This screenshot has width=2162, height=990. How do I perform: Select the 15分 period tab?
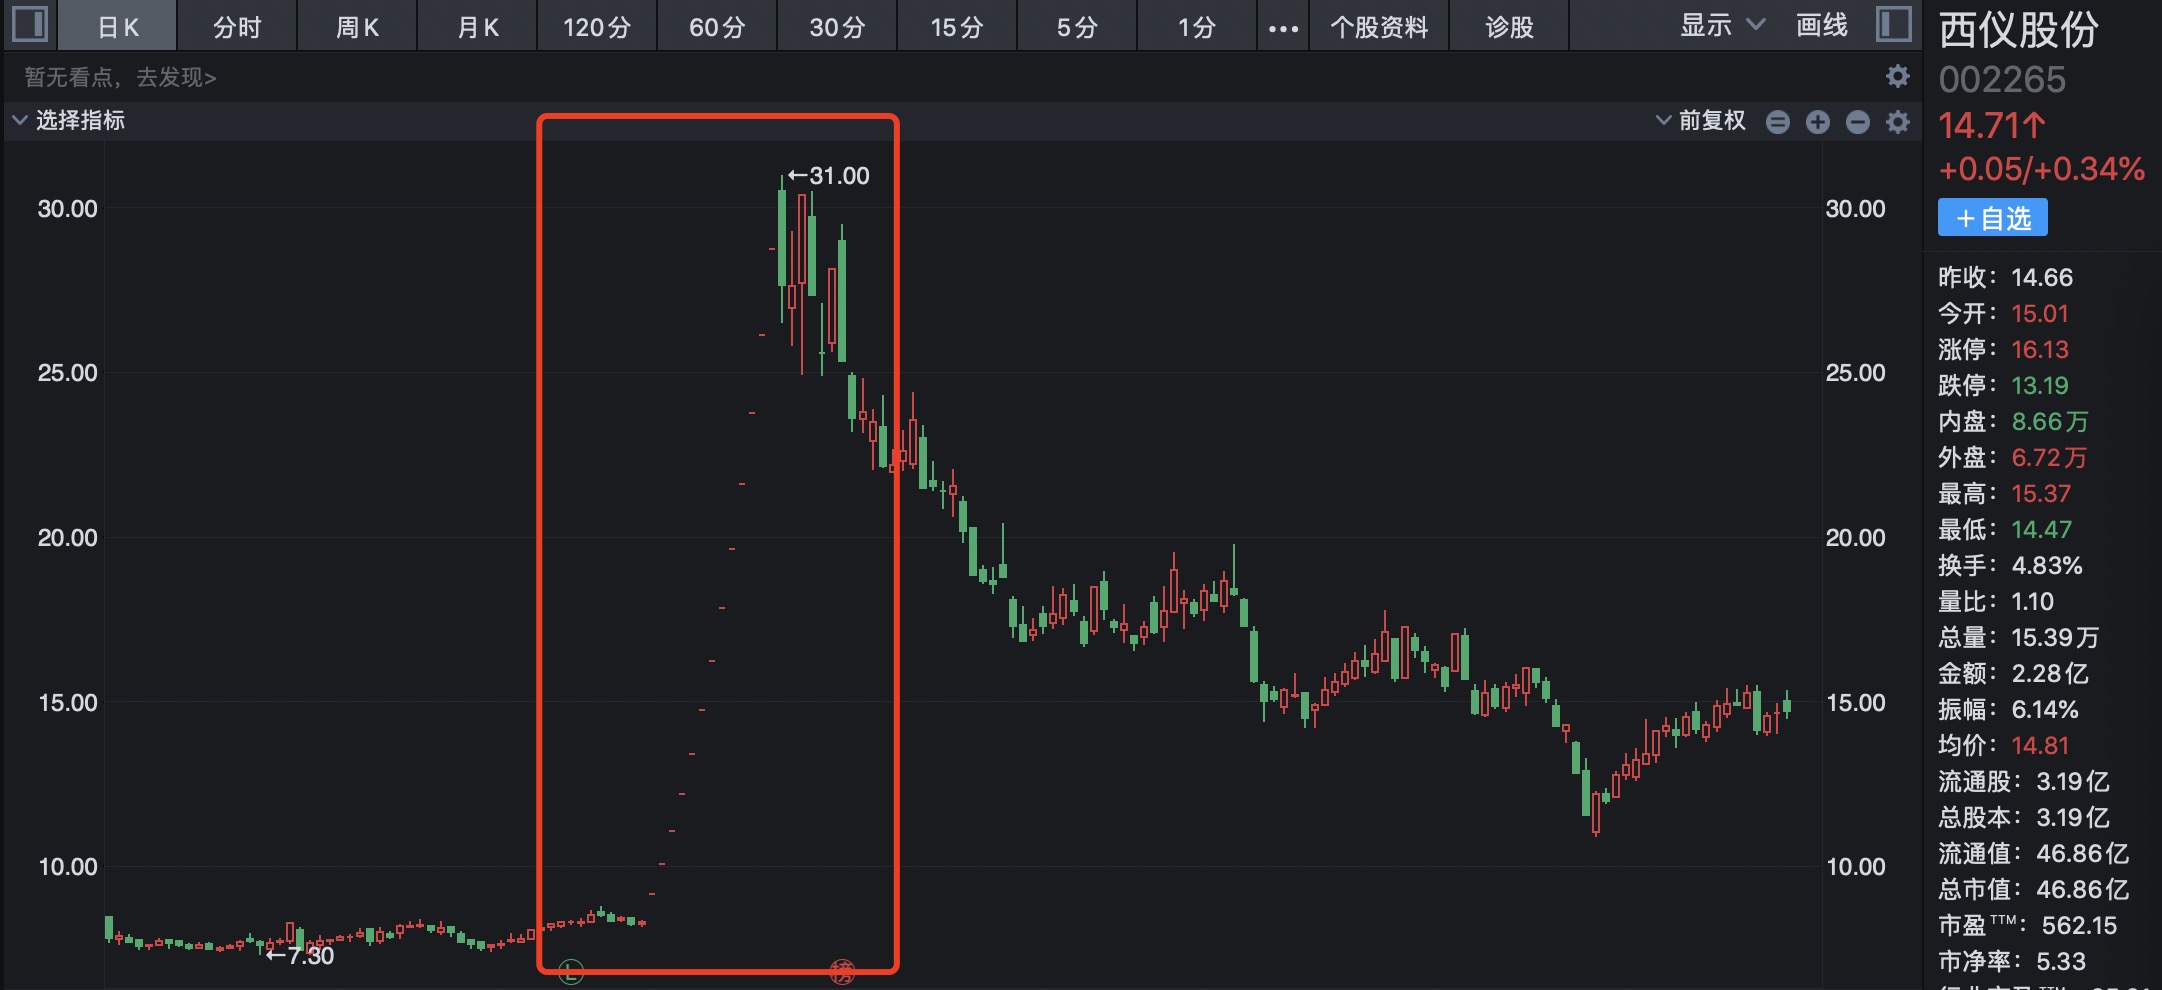click(x=957, y=27)
